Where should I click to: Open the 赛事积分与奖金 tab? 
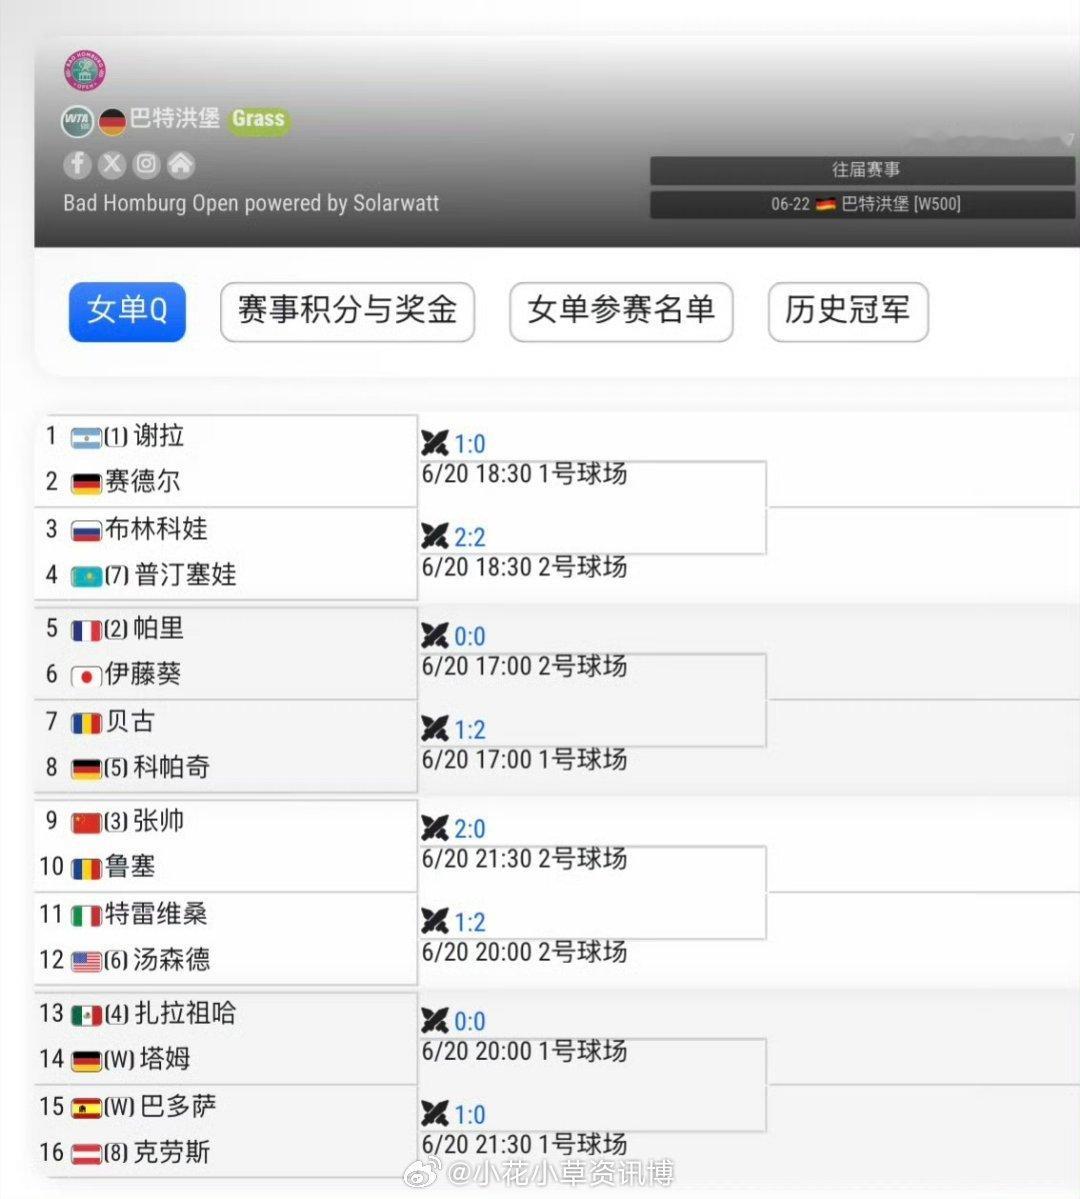(347, 311)
